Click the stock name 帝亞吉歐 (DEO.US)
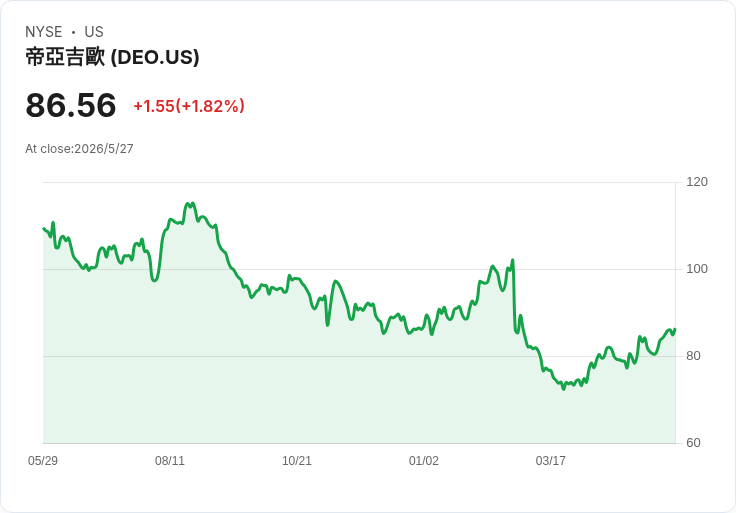Image resolution: width=736 pixels, height=513 pixels. click(112, 57)
